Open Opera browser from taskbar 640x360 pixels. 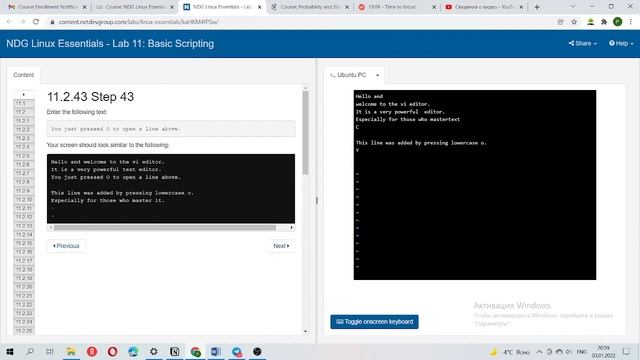point(112,351)
